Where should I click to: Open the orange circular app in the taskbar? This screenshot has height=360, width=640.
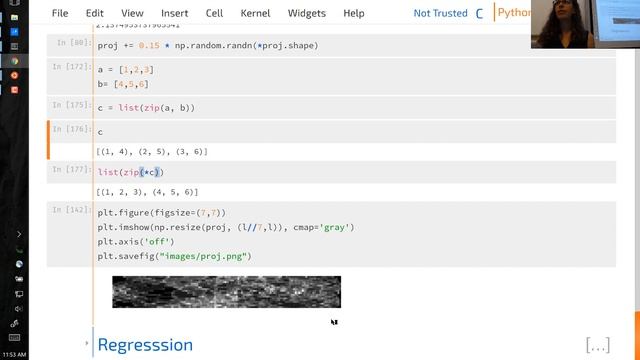(x=14, y=76)
